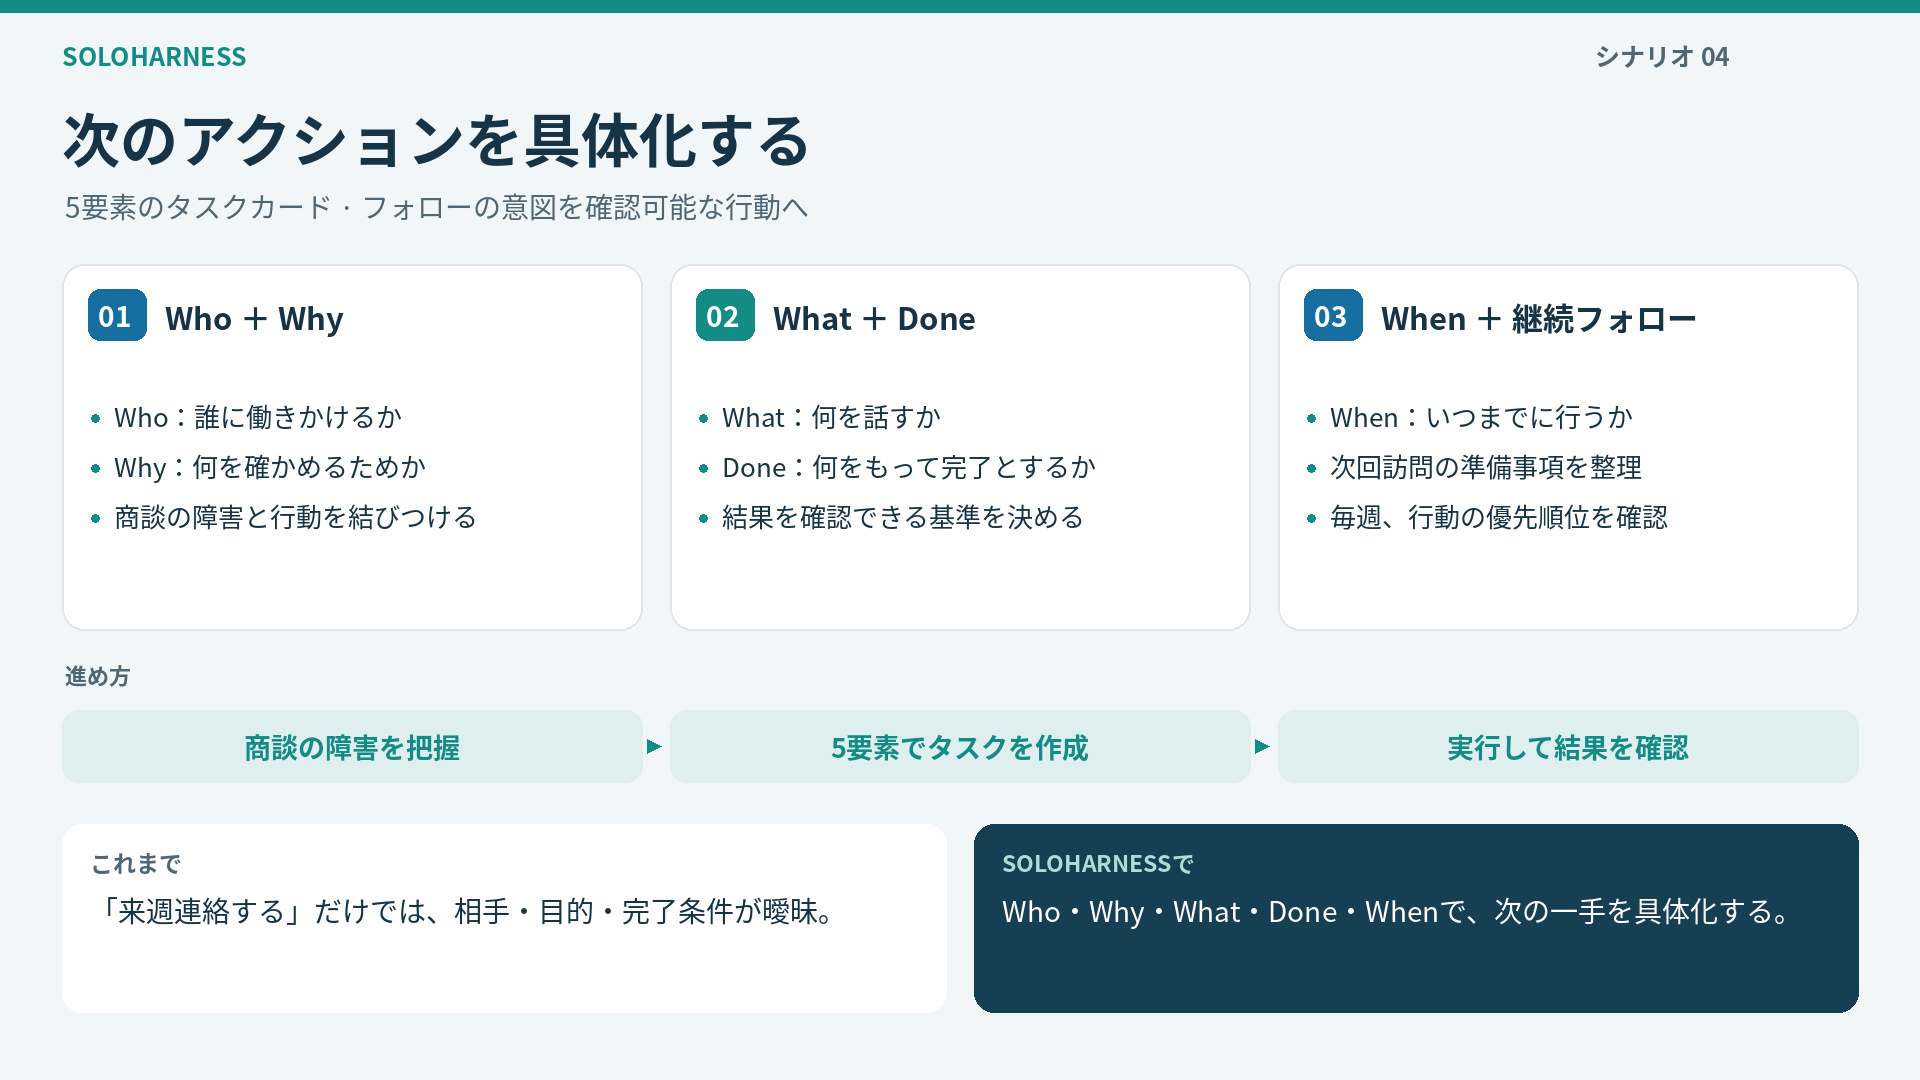Select the What + Done card heading
The width and height of the screenshot is (1920, 1080).
click(874, 319)
